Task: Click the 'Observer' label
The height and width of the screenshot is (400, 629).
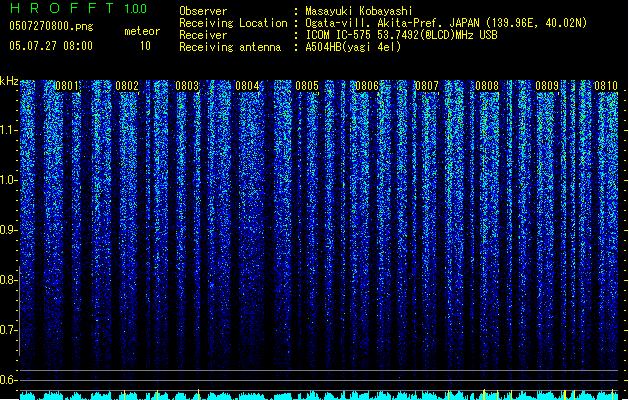Action: click(203, 11)
